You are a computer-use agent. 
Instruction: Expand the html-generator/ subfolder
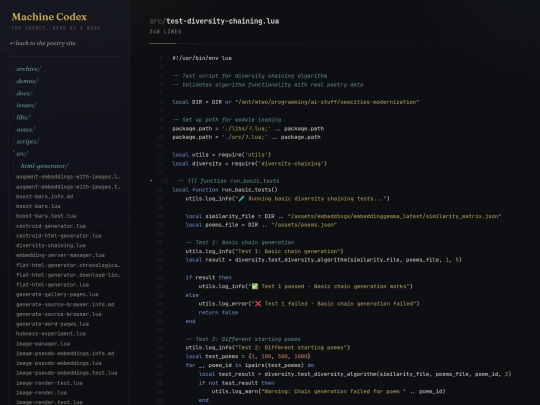pyautogui.click(x=44, y=166)
